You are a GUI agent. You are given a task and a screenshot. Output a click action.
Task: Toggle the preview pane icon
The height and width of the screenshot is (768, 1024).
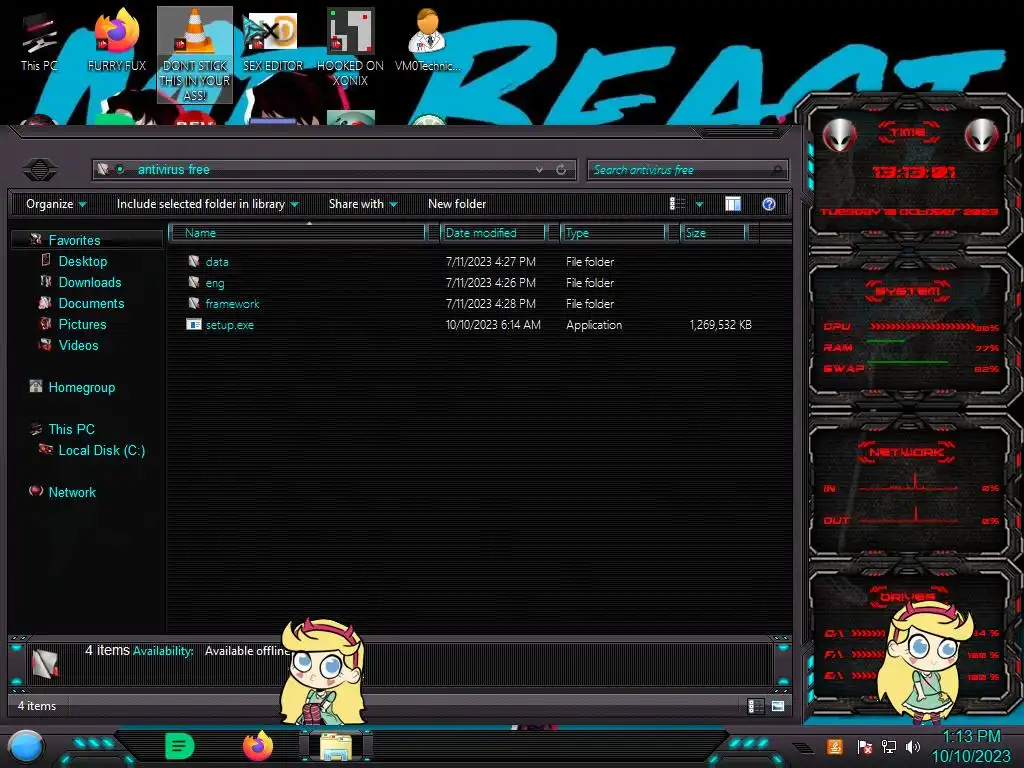[x=733, y=204]
